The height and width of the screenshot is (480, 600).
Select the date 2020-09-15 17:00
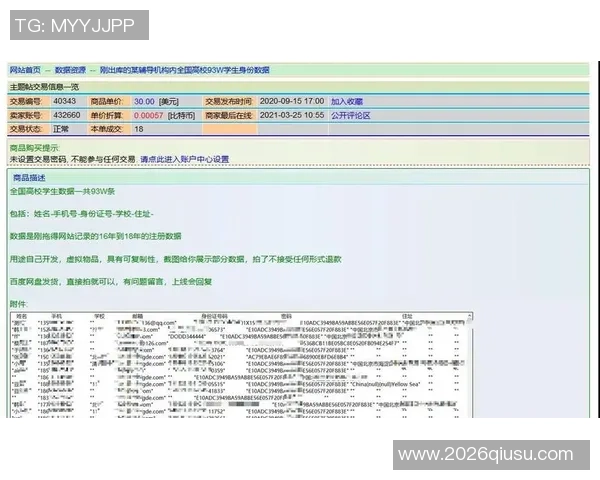point(292,101)
